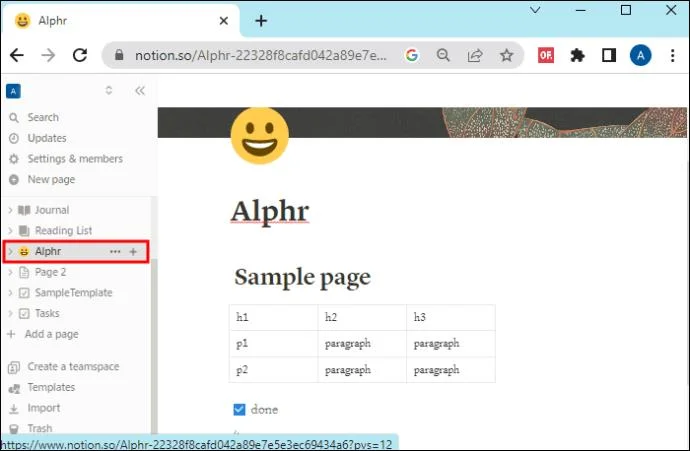
Task: Click the browser forward arrow
Action: coord(48,55)
